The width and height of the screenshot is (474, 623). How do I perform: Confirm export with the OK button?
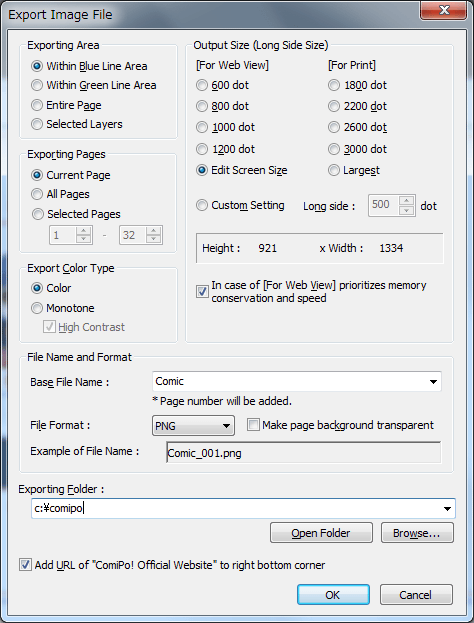click(333, 595)
